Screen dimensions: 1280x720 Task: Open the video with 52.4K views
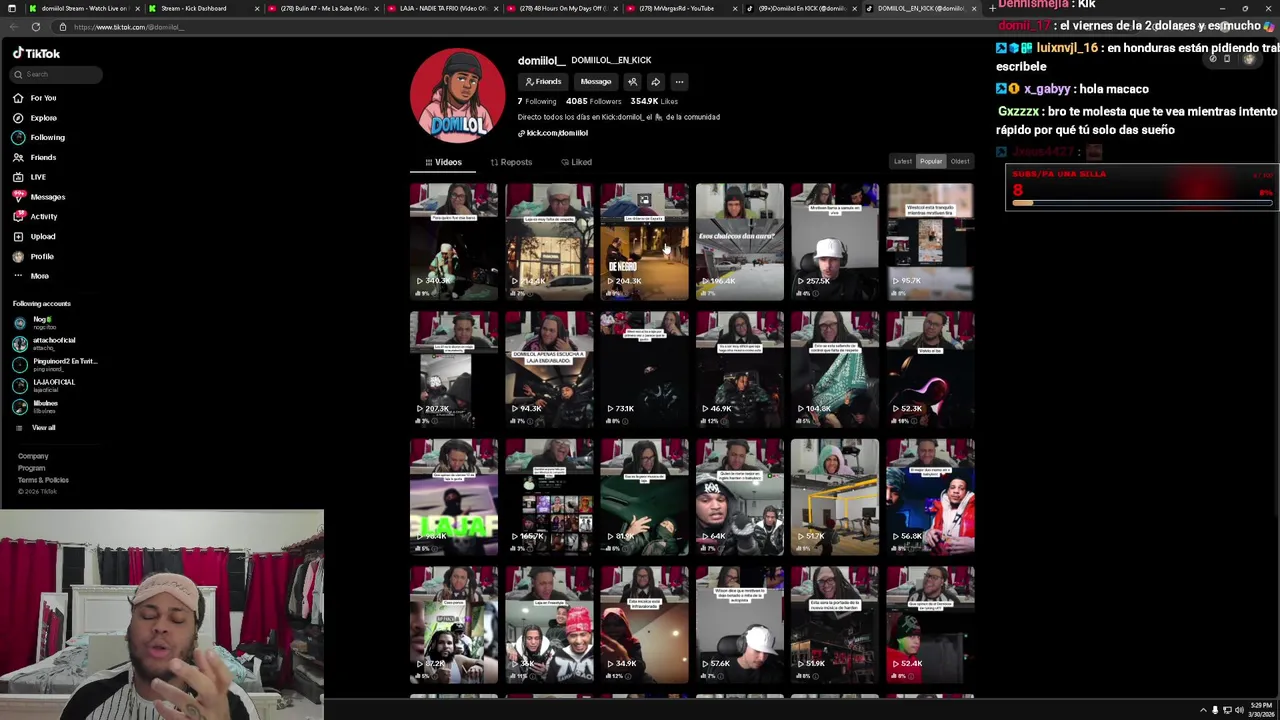pyautogui.click(x=930, y=625)
